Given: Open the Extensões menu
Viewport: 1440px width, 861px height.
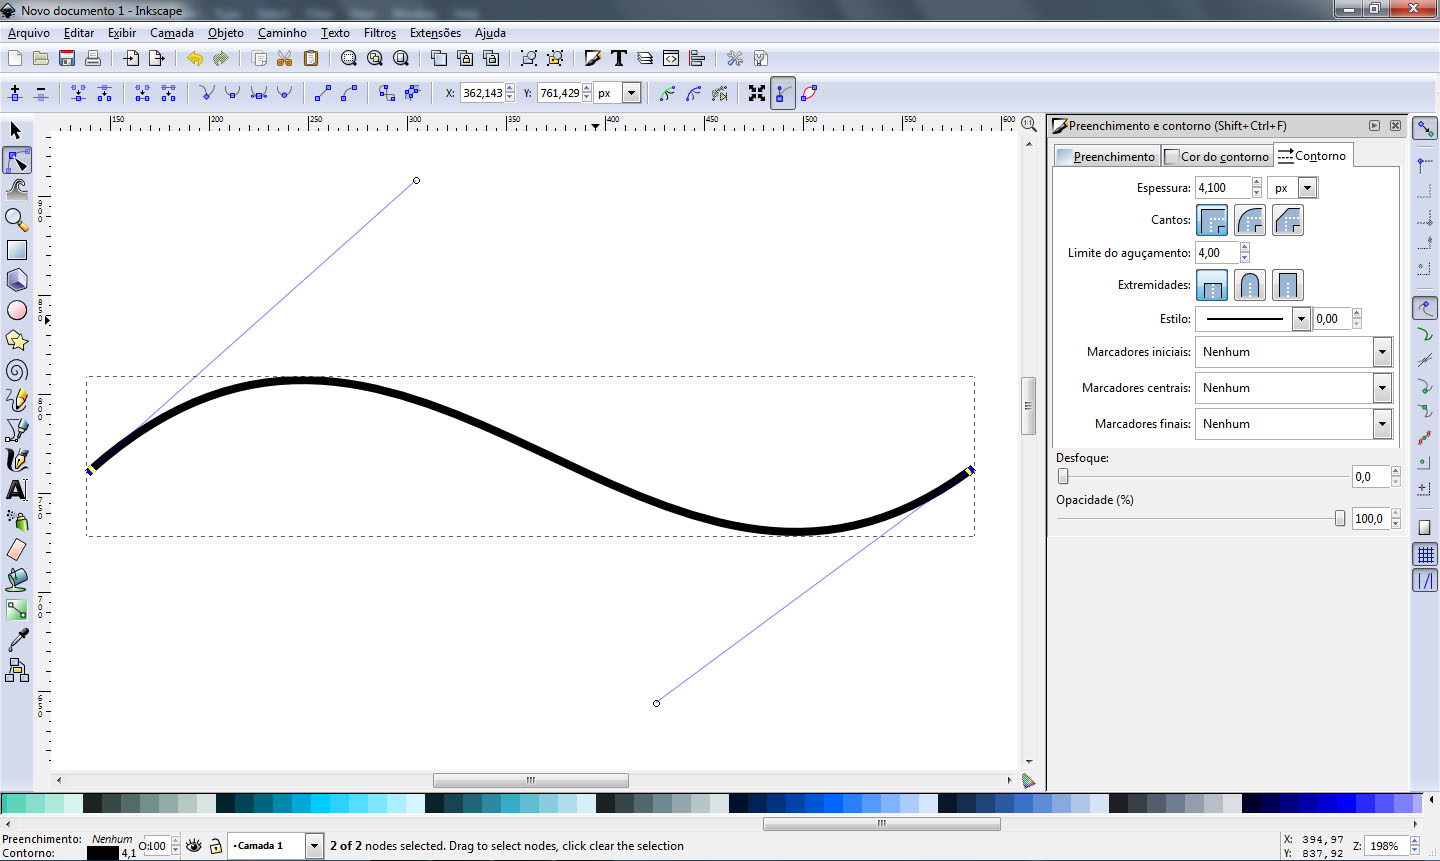Looking at the screenshot, I should click(x=435, y=33).
